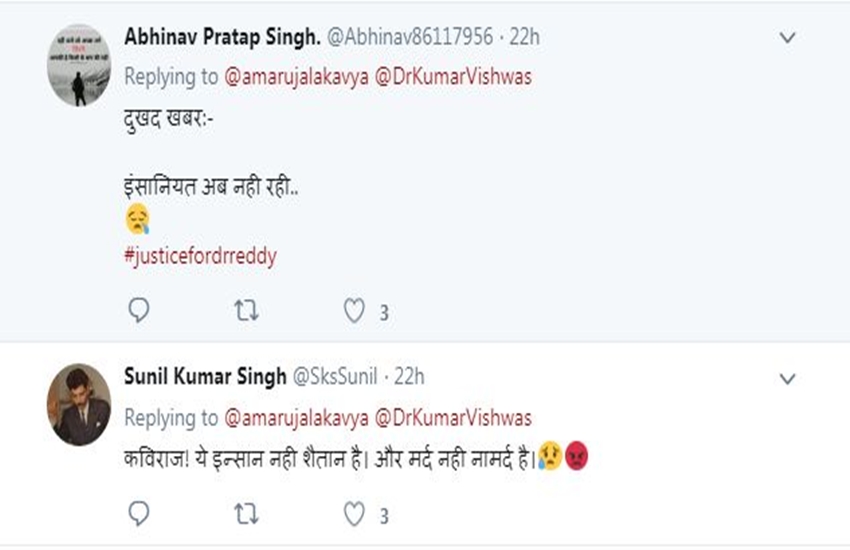Visit the @SksSunil handle
Viewport: 850px width, 550px height.
(x=333, y=377)
